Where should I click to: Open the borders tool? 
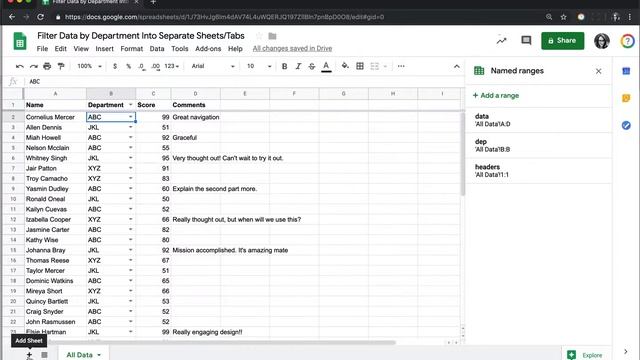(x=360, y=66)
